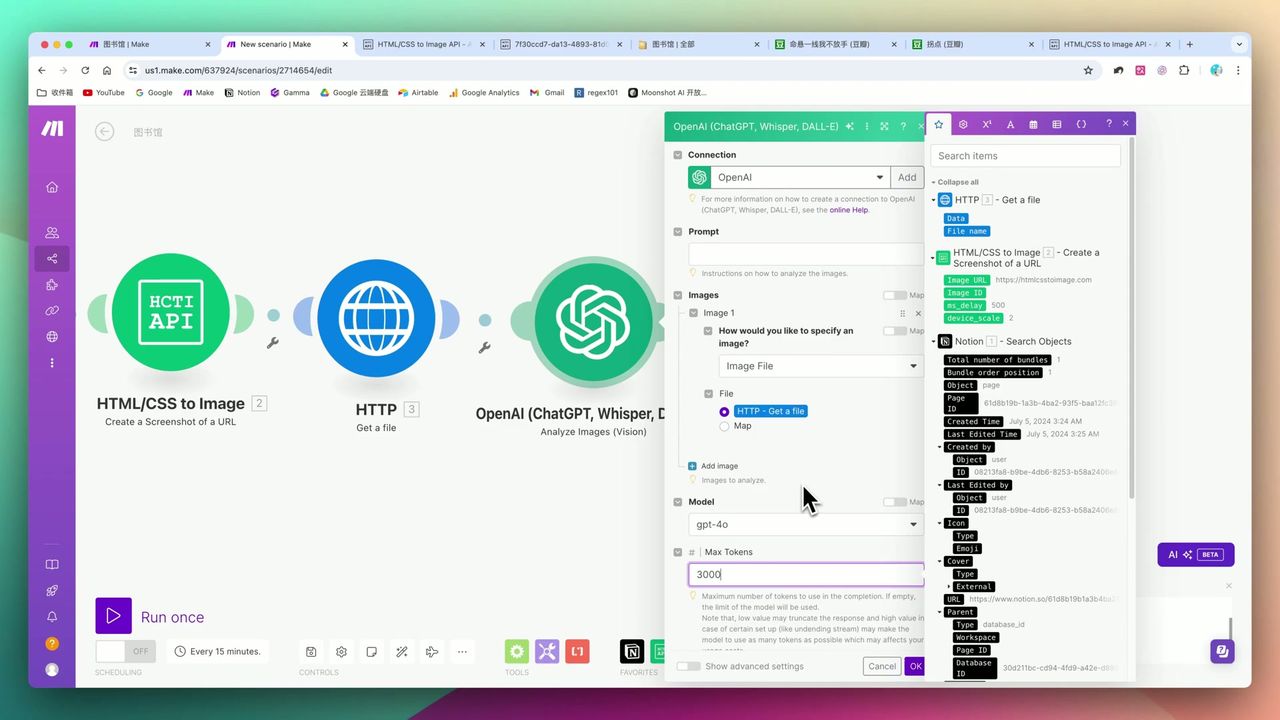Enable Show advanced settings toggle

[689, 666]
